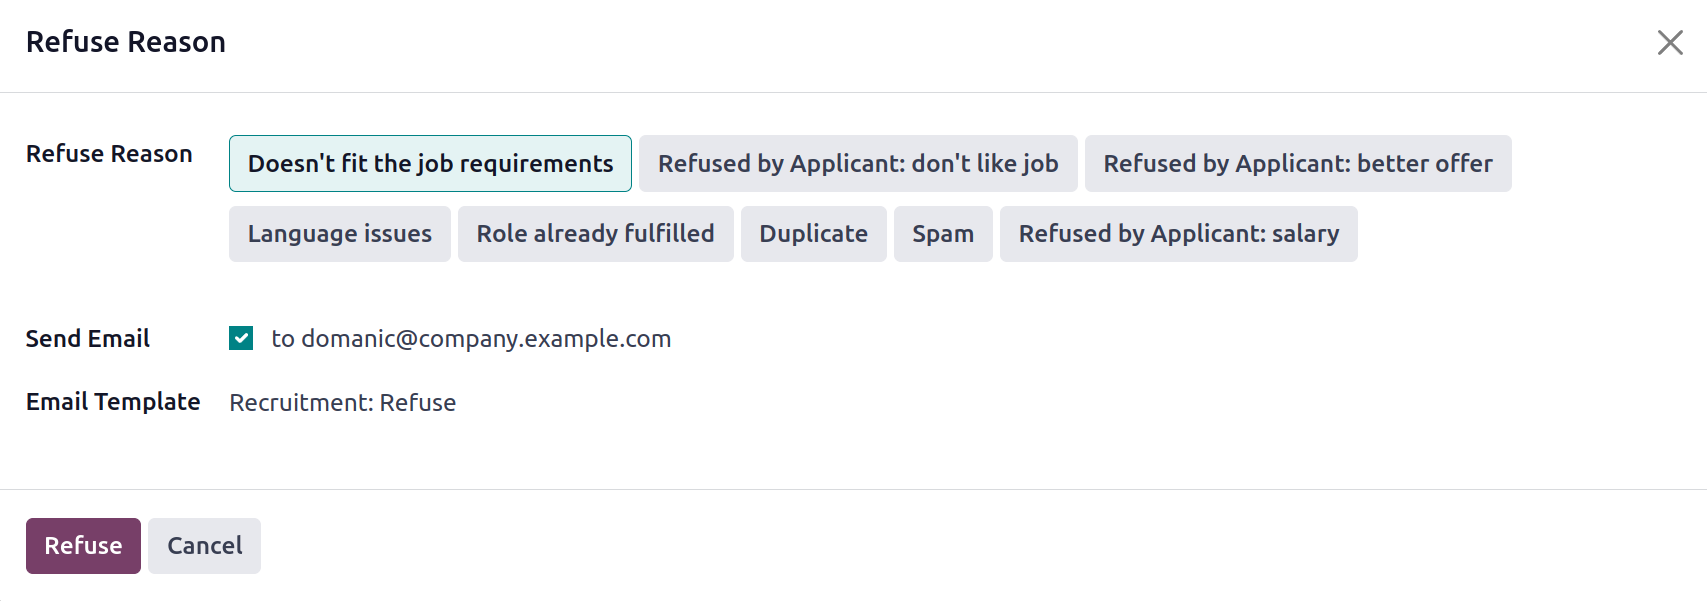The image size is (1707, 601).
Task: Select the "Language issues" refuse reason
Action: pos(340,234)
